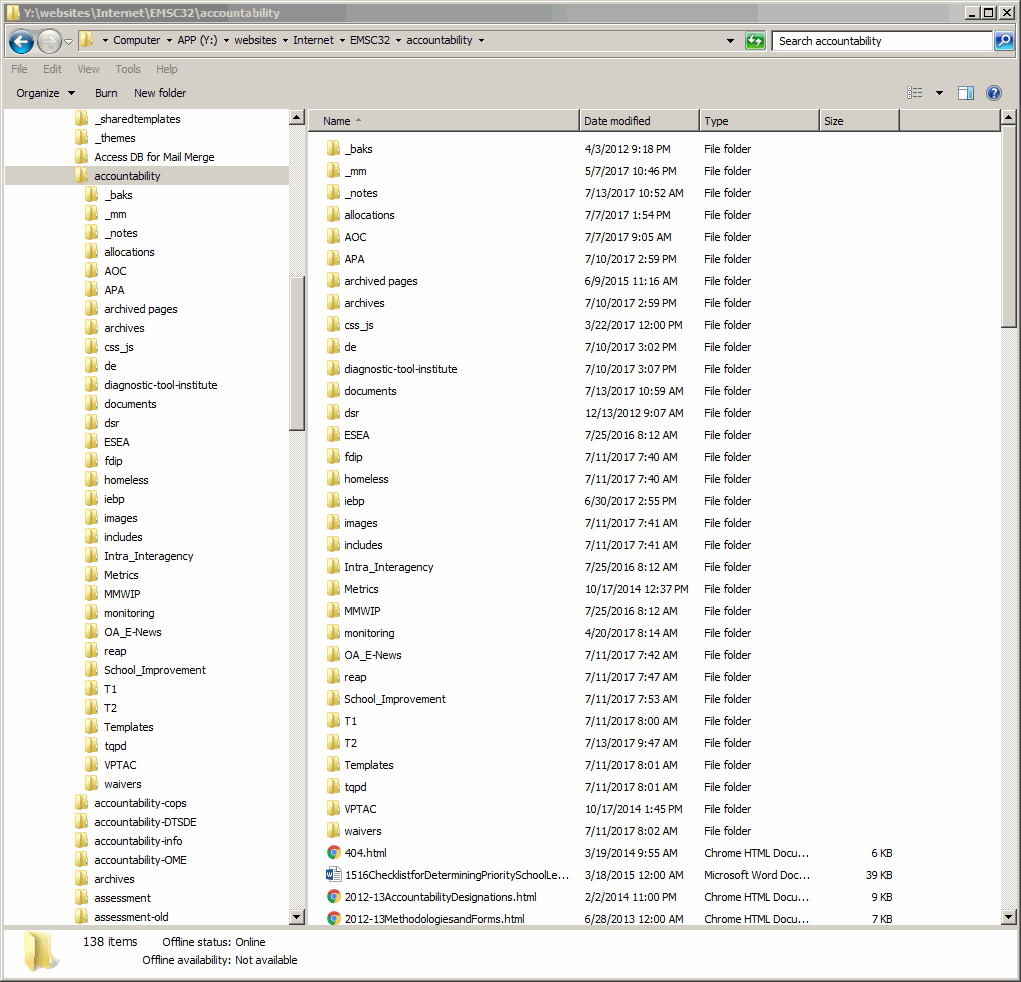1021x982 pixels.
Task: Select the 1516Checklist Word document icon
Action: (x=334, y=875)
